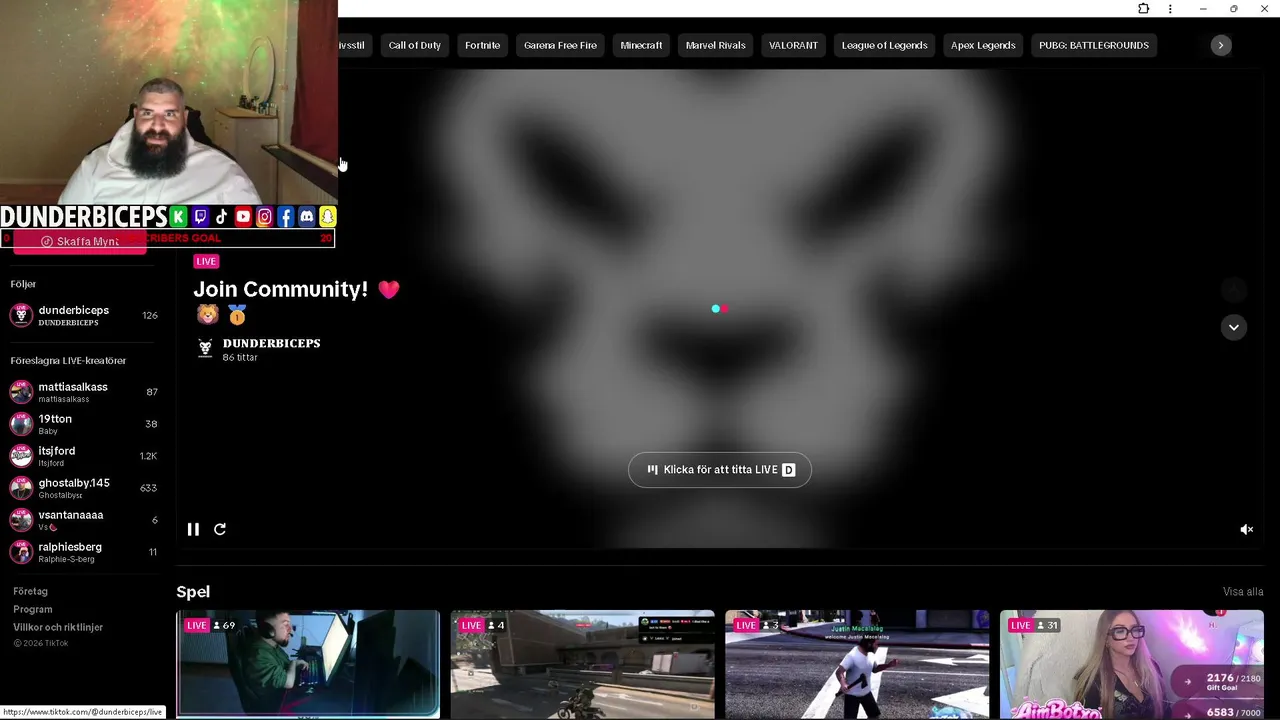The image size is (1280, 720).
Task: Click the ralphiesberg avatar icon
Action: click(x=21, y=552)
